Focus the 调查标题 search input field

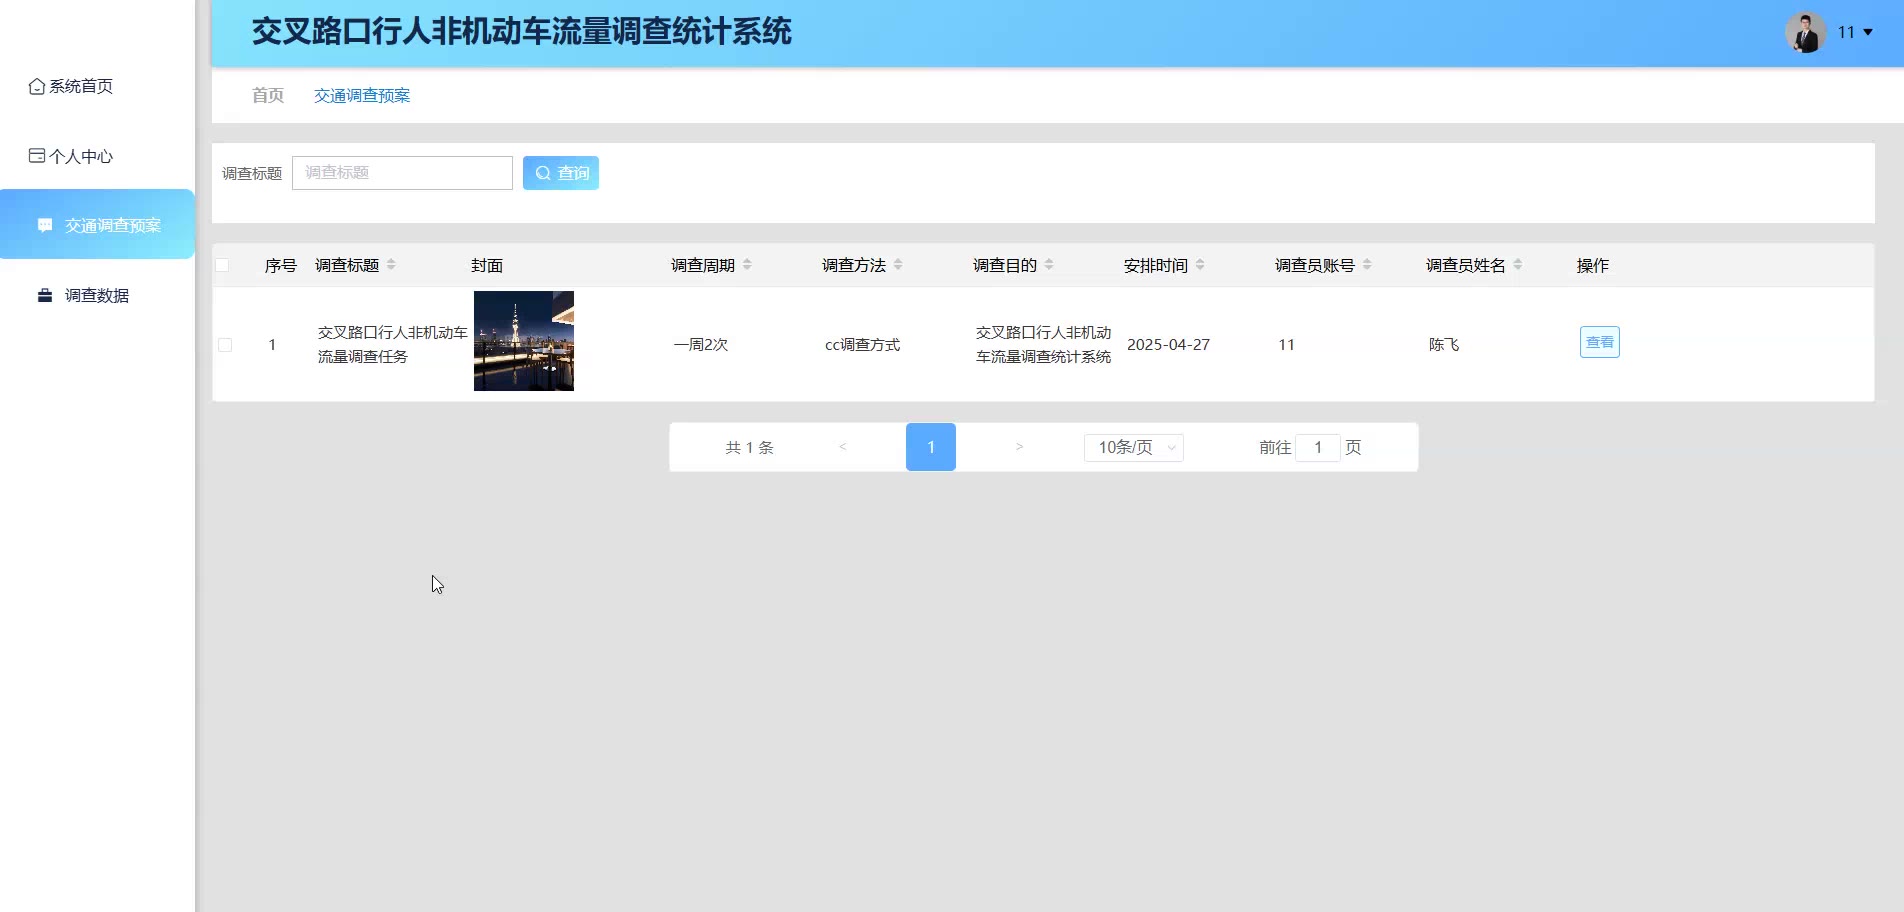coord(402,173)
